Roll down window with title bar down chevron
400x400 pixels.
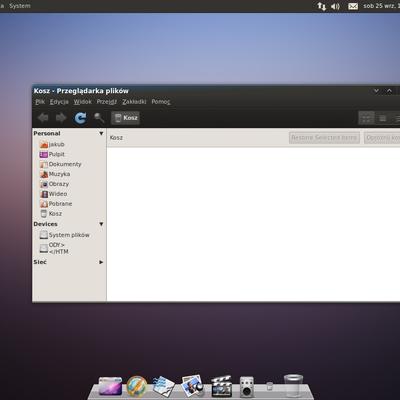(376, 91)
